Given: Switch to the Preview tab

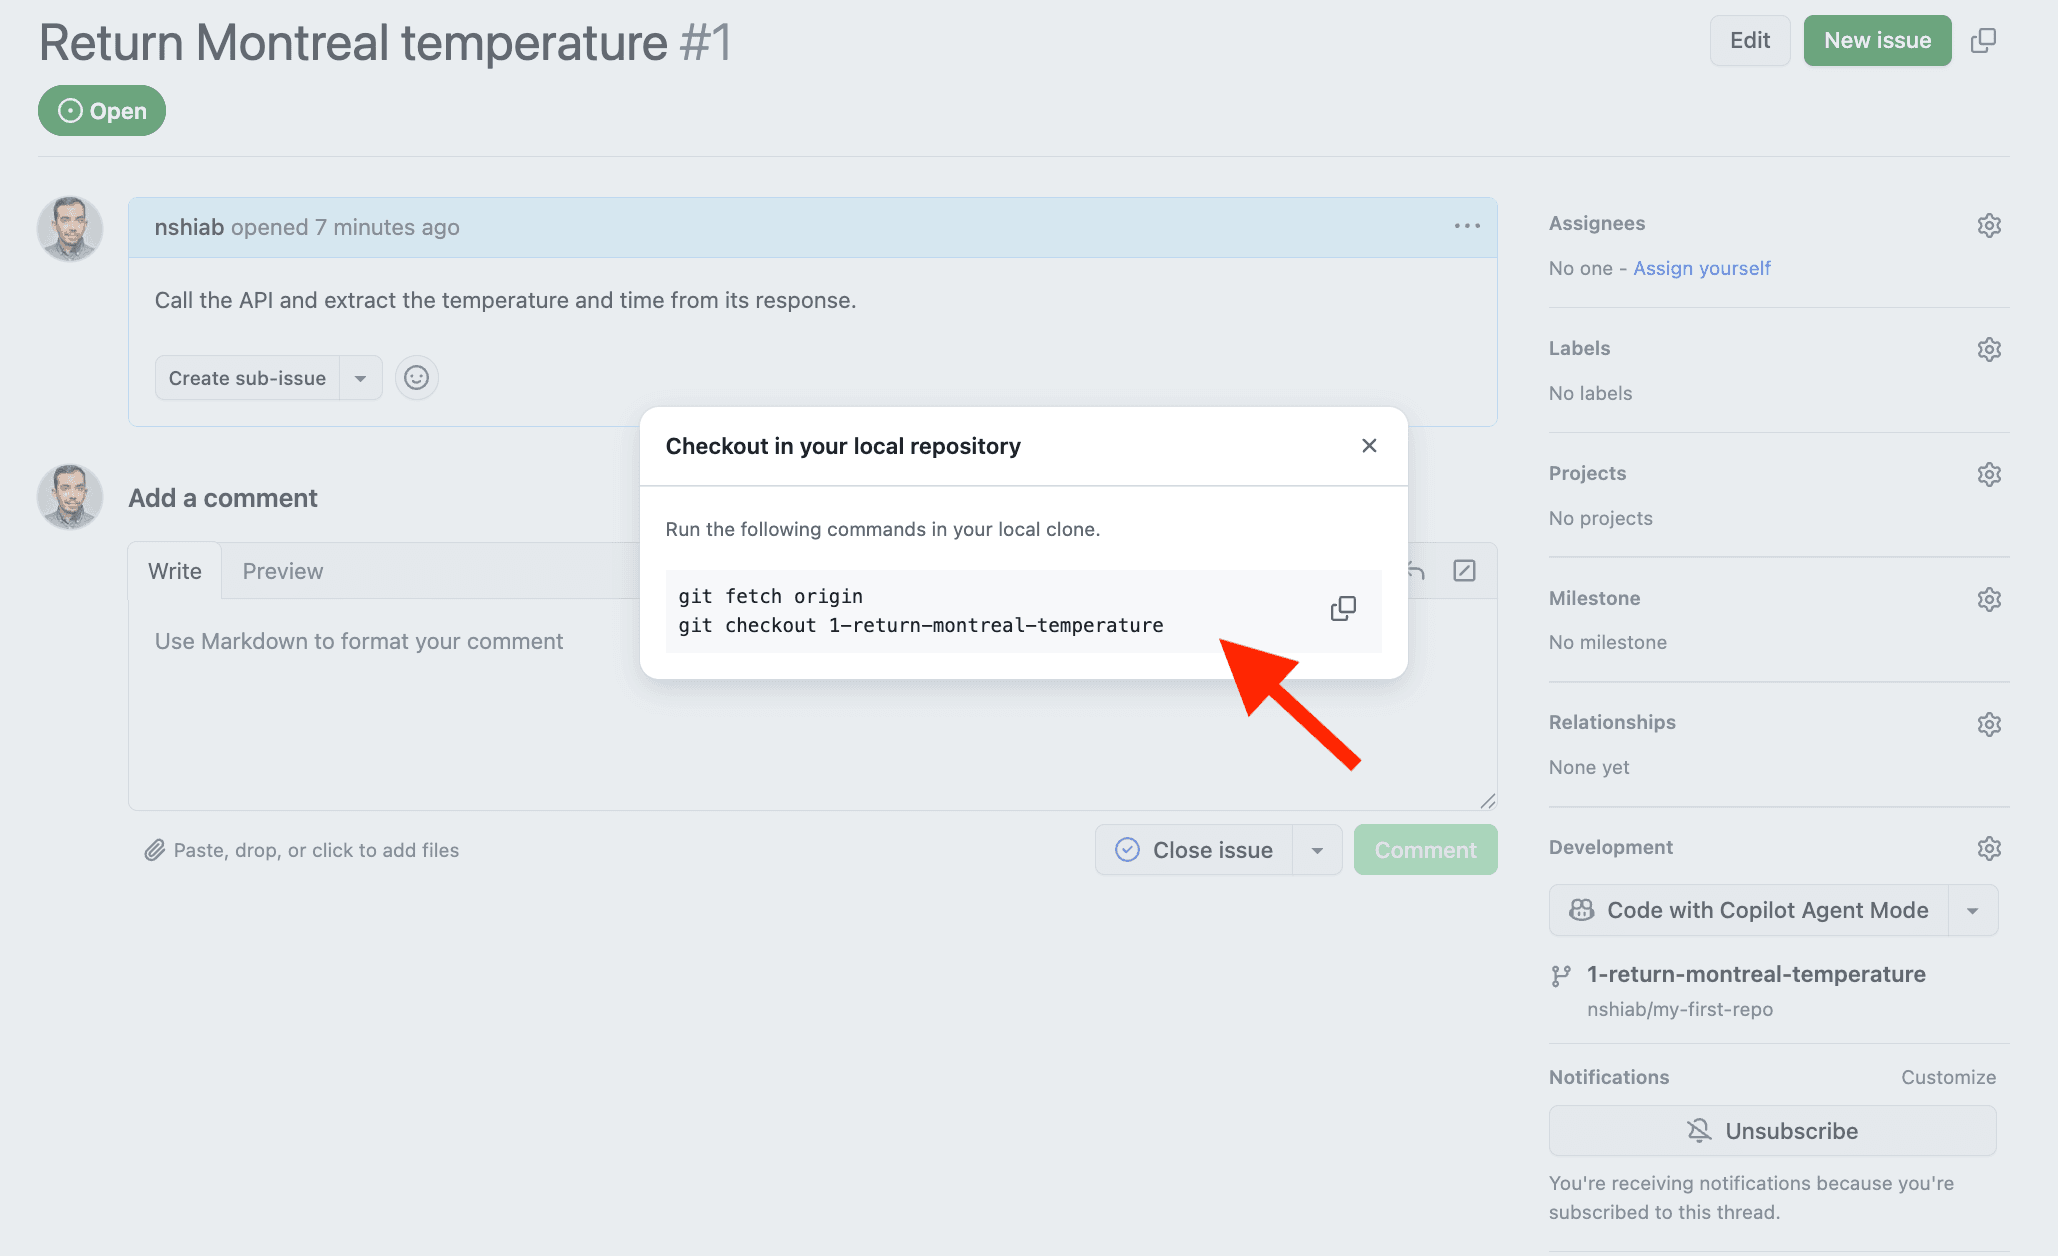Looking at the screenshot, I should [283, 571].
